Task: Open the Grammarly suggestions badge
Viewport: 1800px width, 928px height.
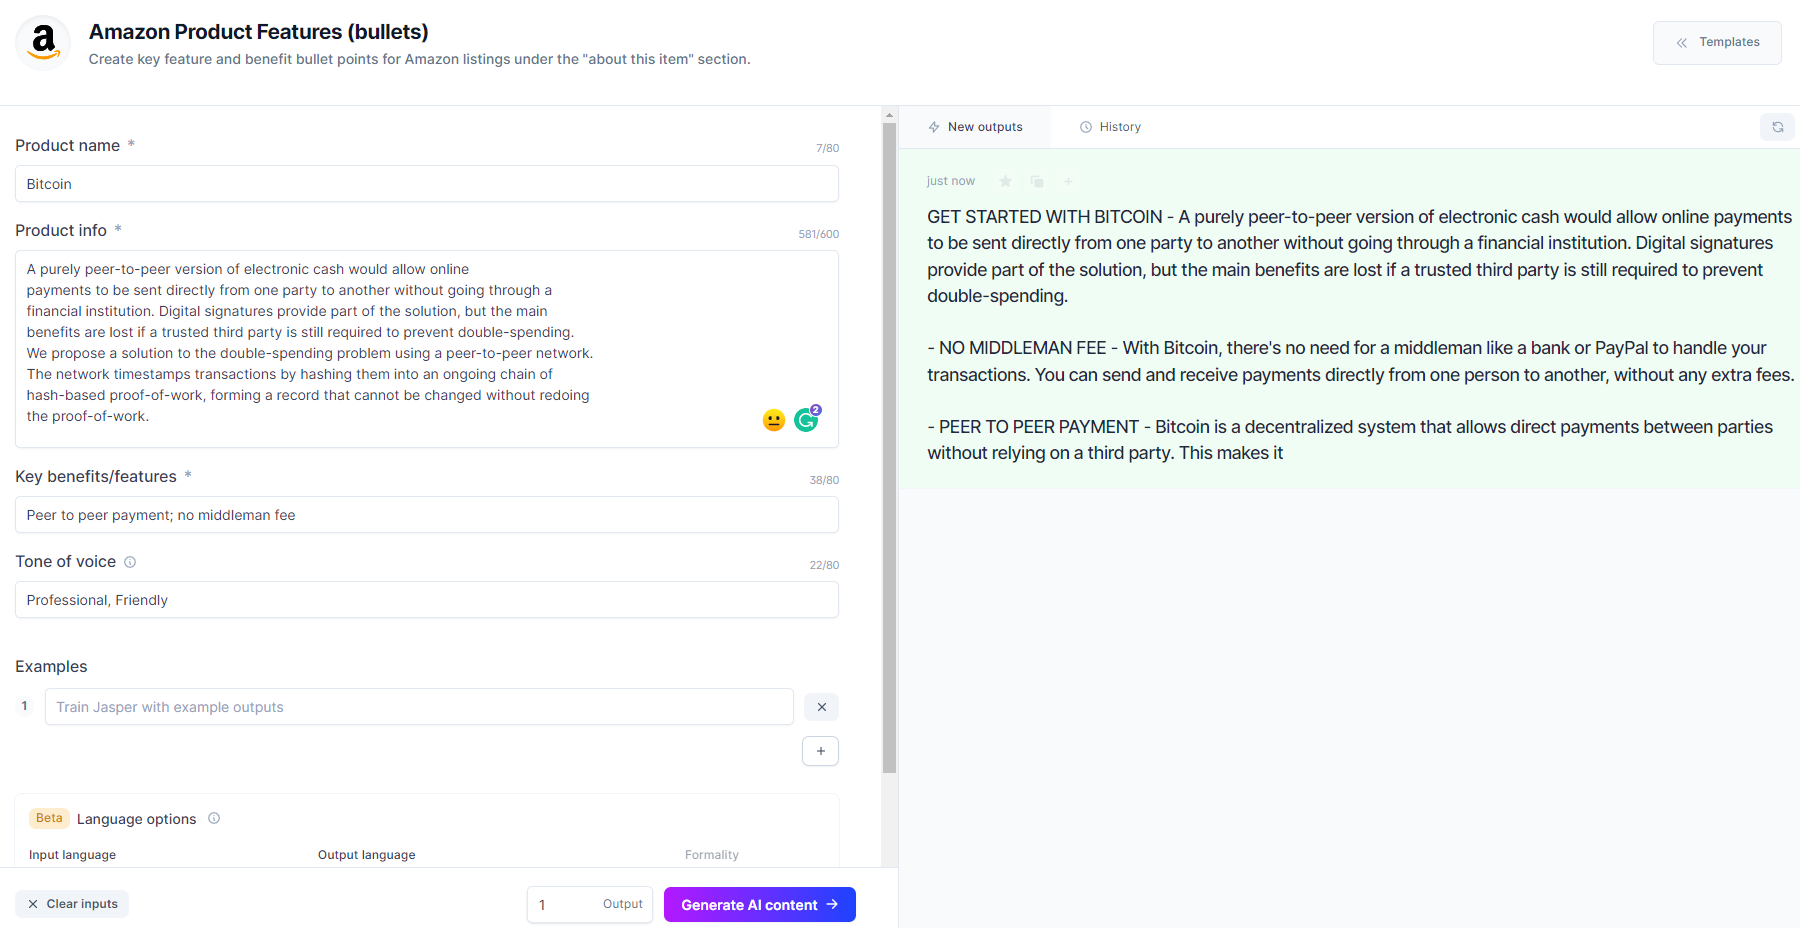Action: 806,420
